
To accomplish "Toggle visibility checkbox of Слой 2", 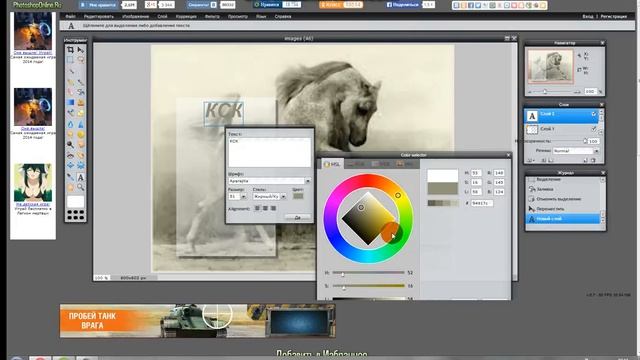I will pyautogui.click(x=594, y=114).
